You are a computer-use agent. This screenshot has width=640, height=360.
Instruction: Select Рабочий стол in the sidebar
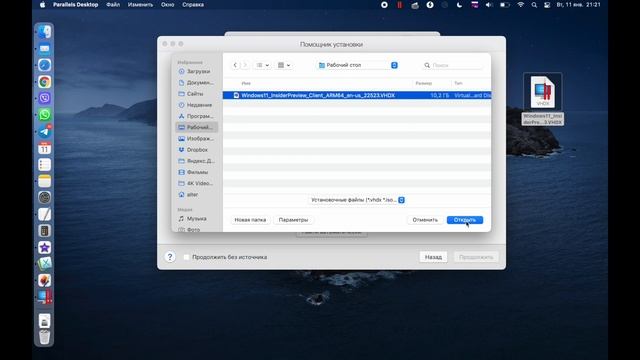[x=198, y=127]
